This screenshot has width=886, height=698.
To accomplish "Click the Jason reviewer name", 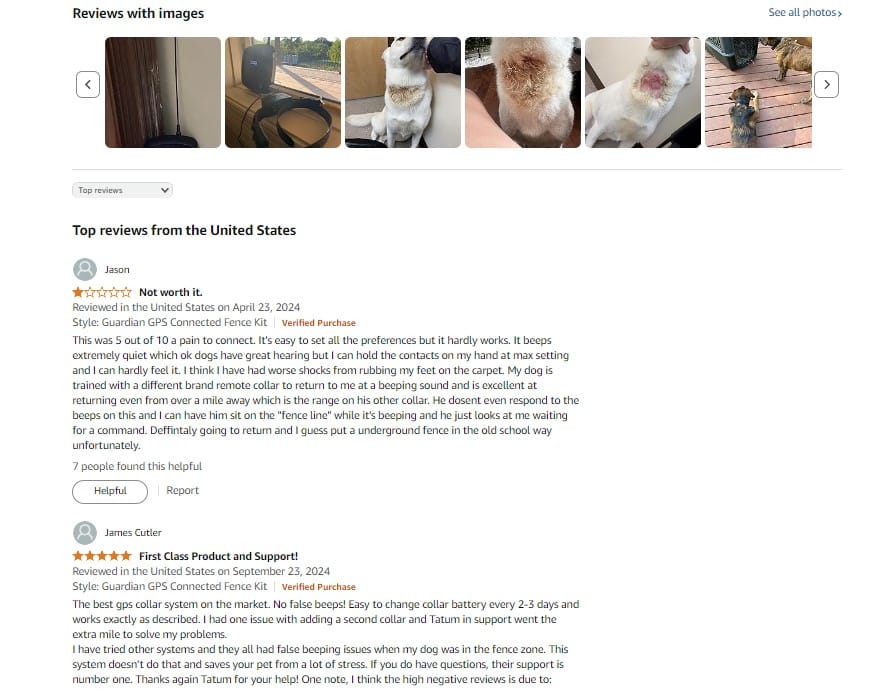I will click(x=117, y=270).
